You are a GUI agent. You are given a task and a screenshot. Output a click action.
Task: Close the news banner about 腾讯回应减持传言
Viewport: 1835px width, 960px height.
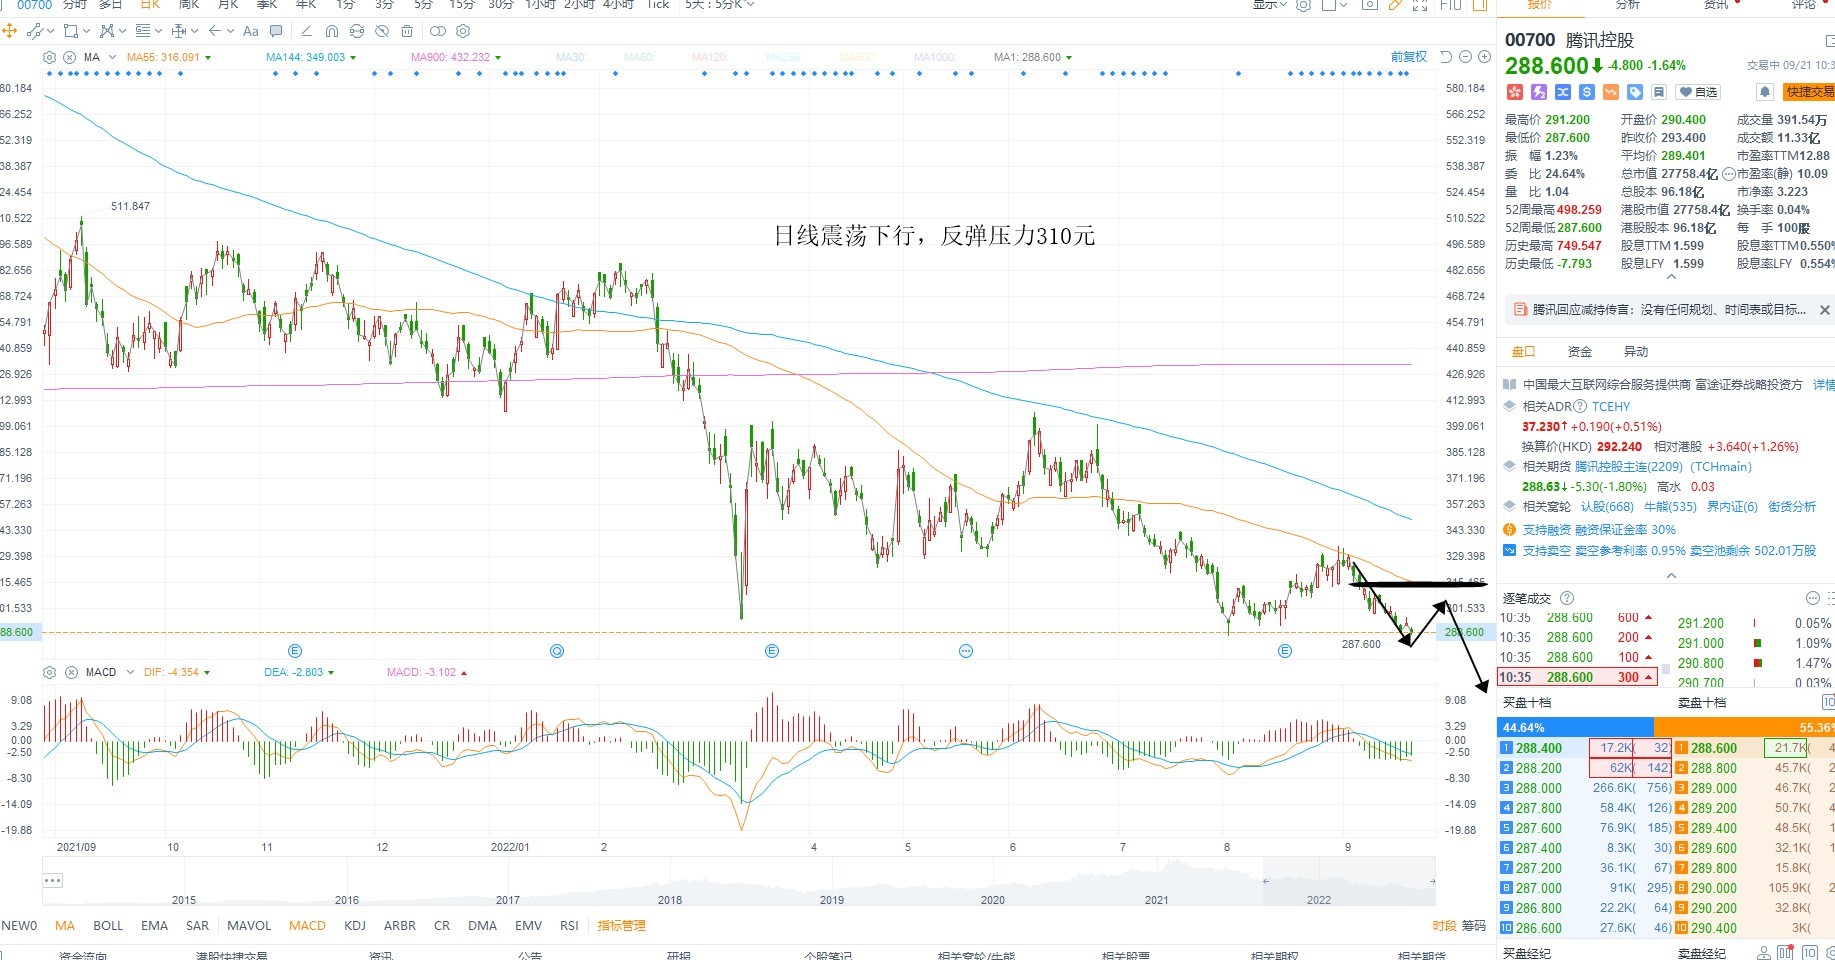[x=1824, y=310]
